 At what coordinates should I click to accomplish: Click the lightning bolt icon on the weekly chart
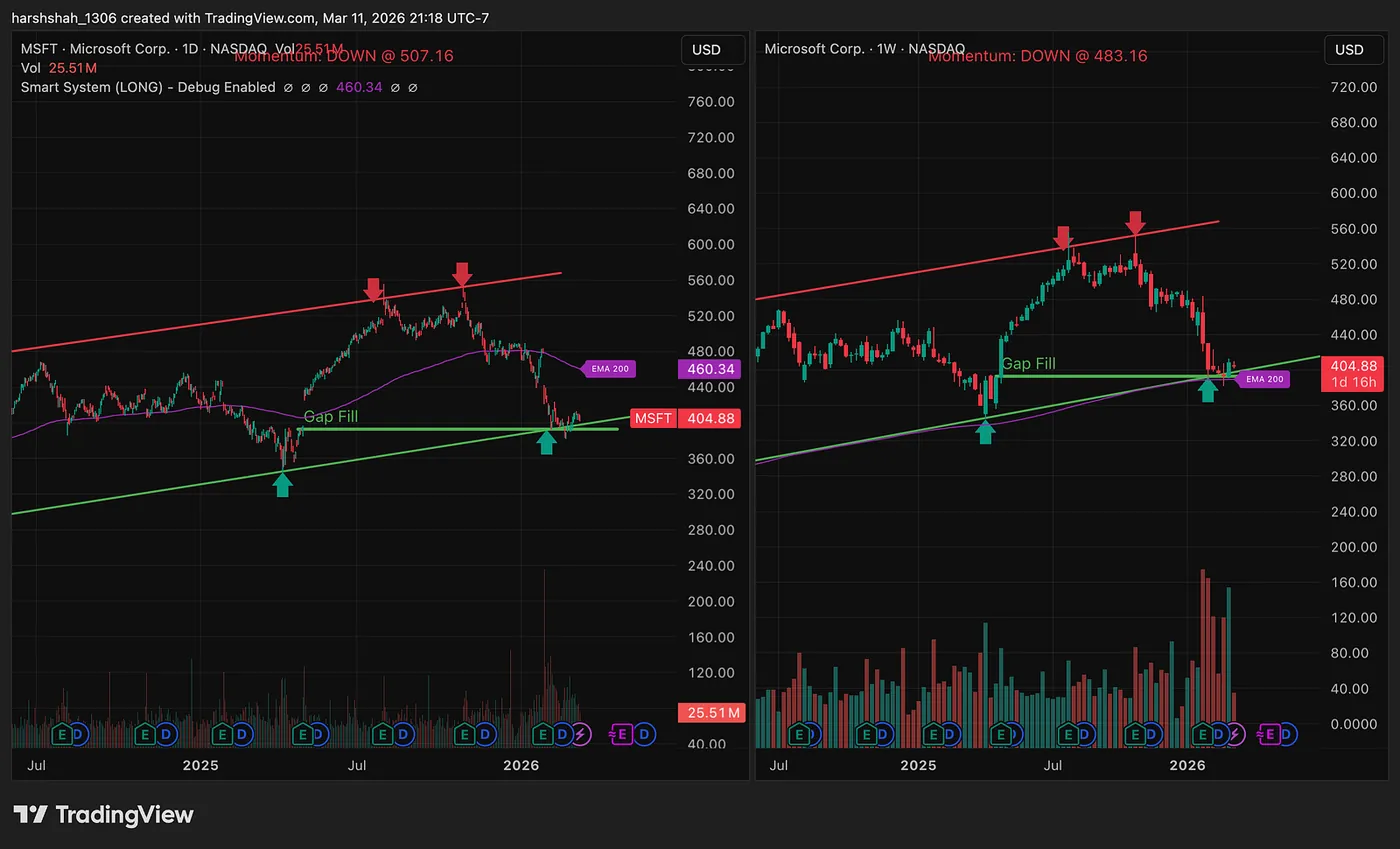pyautogui.click(x=1235, y=734)
